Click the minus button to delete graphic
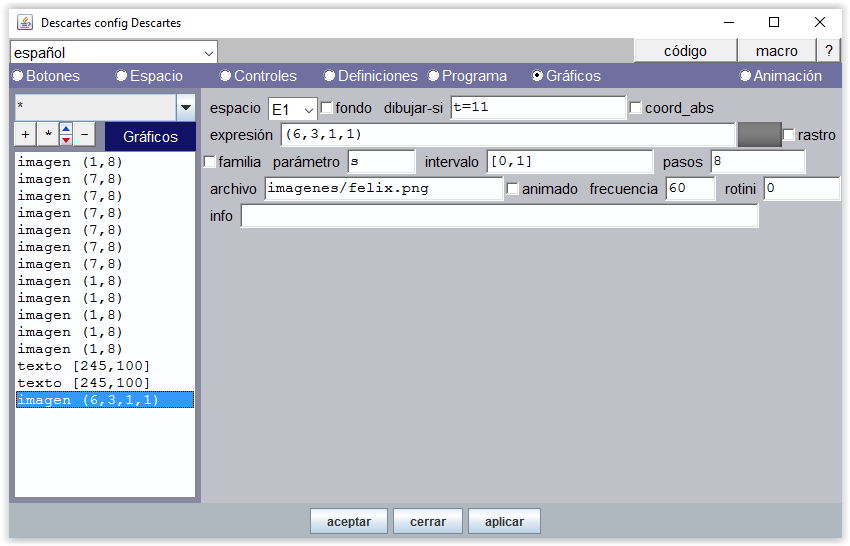The width and height of the screenshot is (850, 546). coord(85,134)
